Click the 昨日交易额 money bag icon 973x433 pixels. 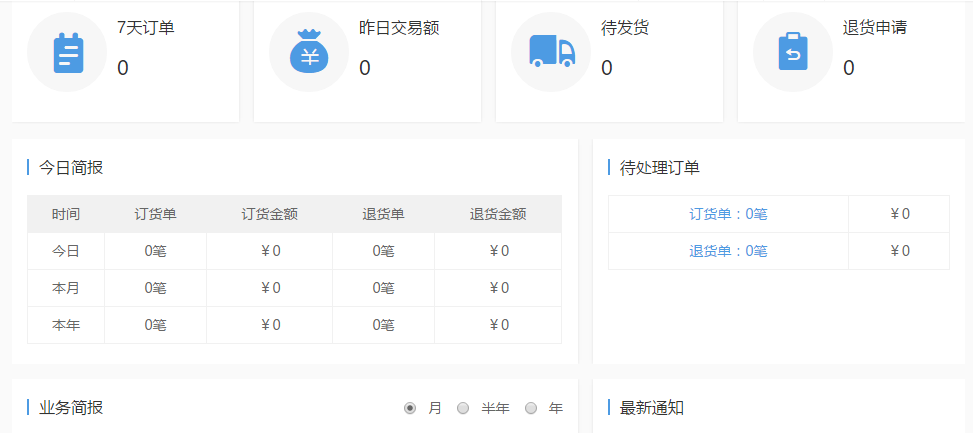click(x=309, y=51)
